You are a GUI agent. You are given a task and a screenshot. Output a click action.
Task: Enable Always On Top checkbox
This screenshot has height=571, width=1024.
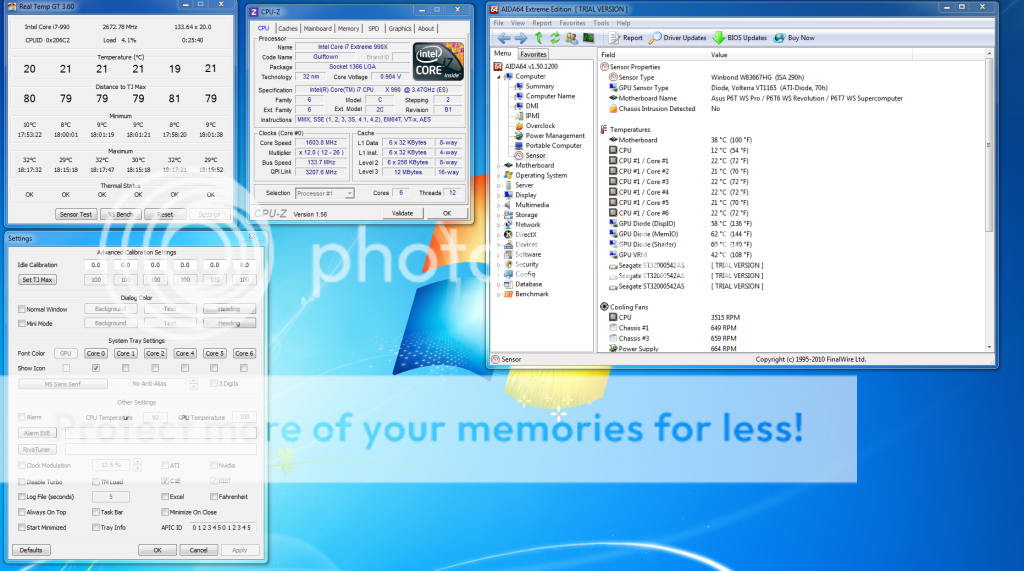[x=22, y=512]
